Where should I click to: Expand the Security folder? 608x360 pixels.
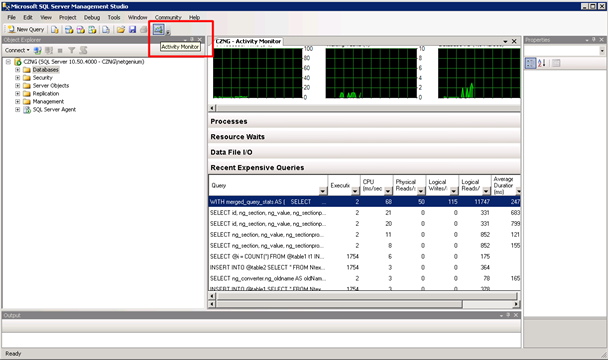[17, 78]
